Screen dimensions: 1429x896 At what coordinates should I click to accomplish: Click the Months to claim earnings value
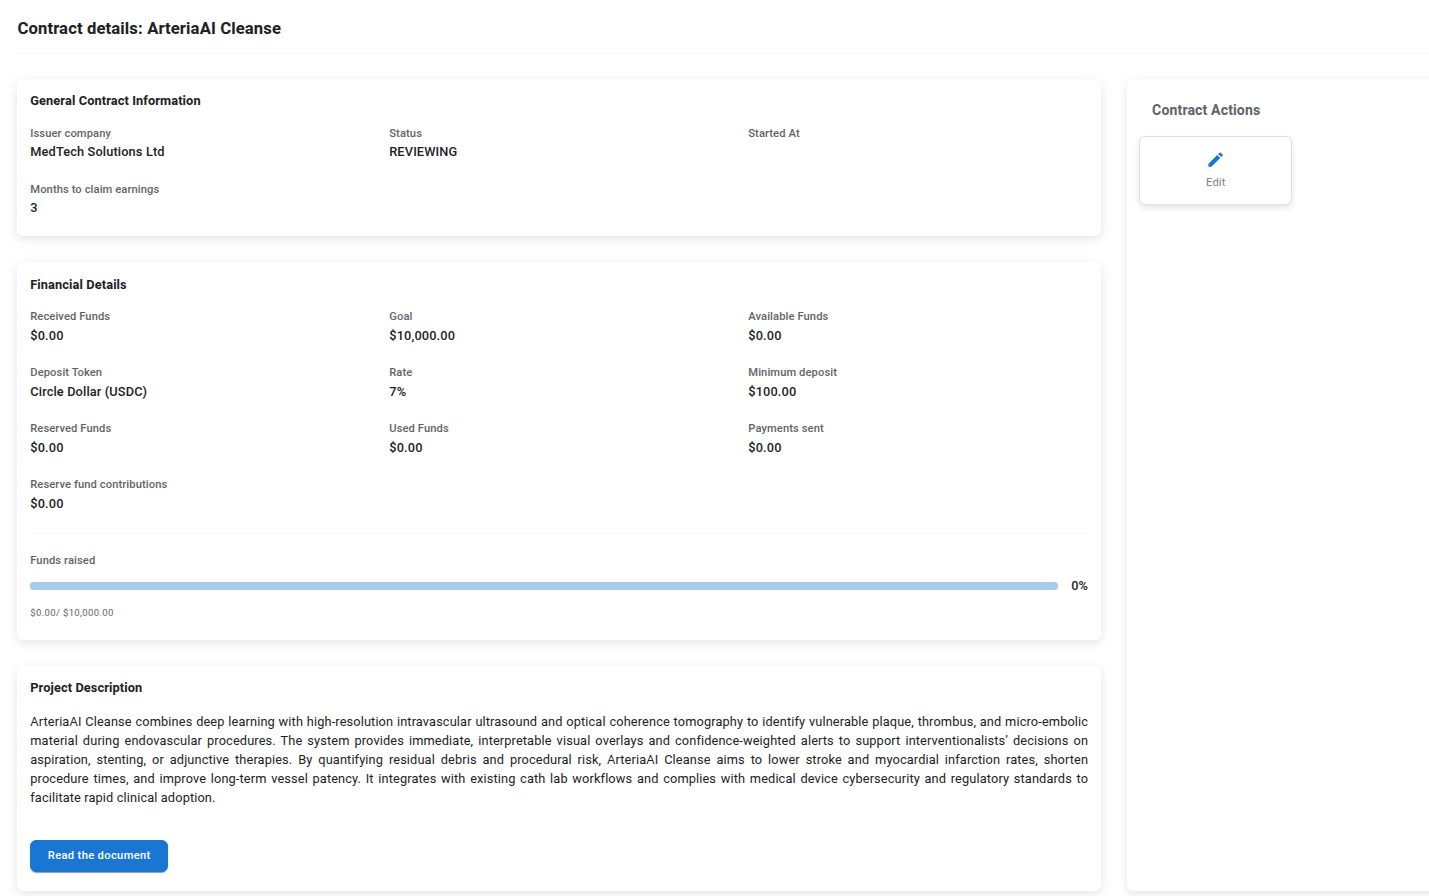point(34,208)
